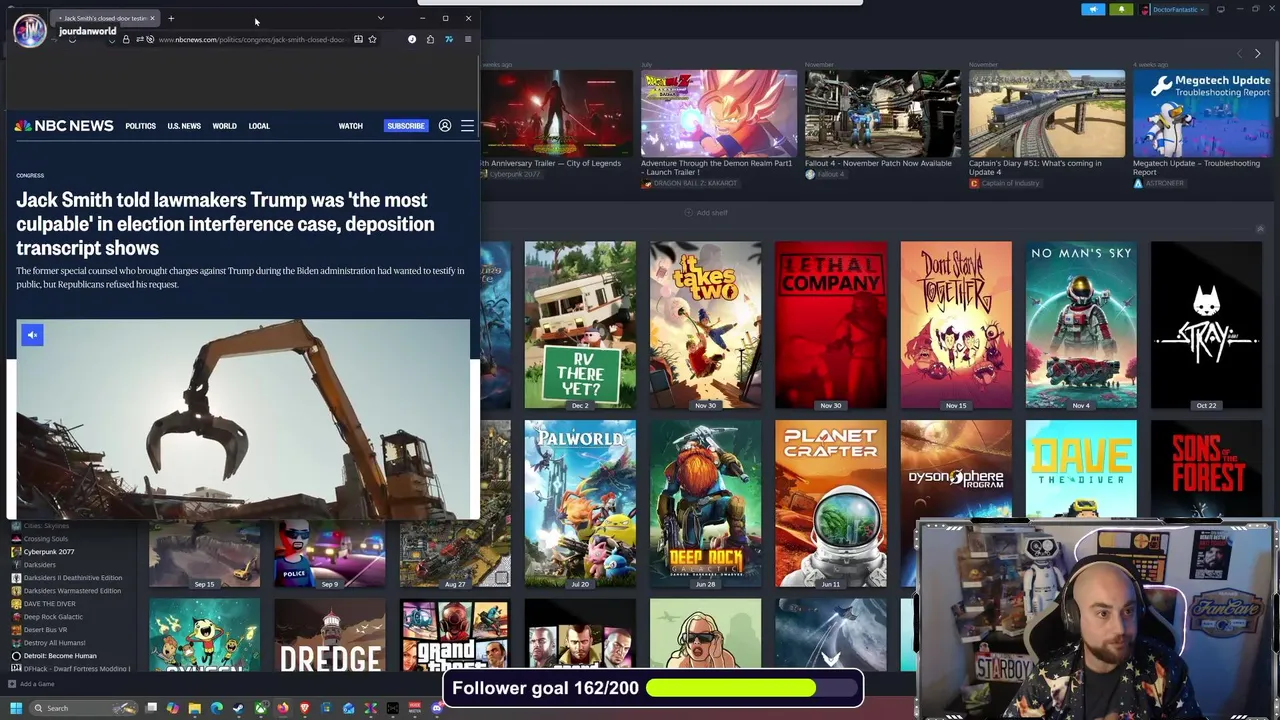Screen dimensions: 1280x720
Task: Click Add shelf in Steam library
Action: pos(706,213)
